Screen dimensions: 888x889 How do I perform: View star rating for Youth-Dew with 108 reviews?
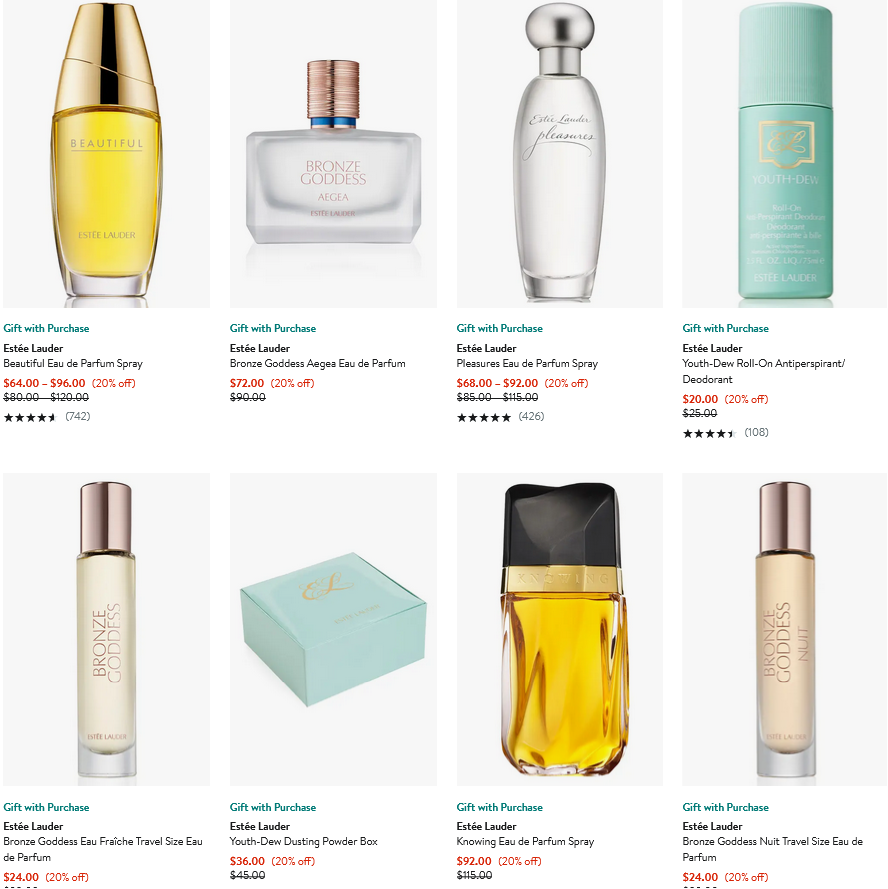point(709,433)
